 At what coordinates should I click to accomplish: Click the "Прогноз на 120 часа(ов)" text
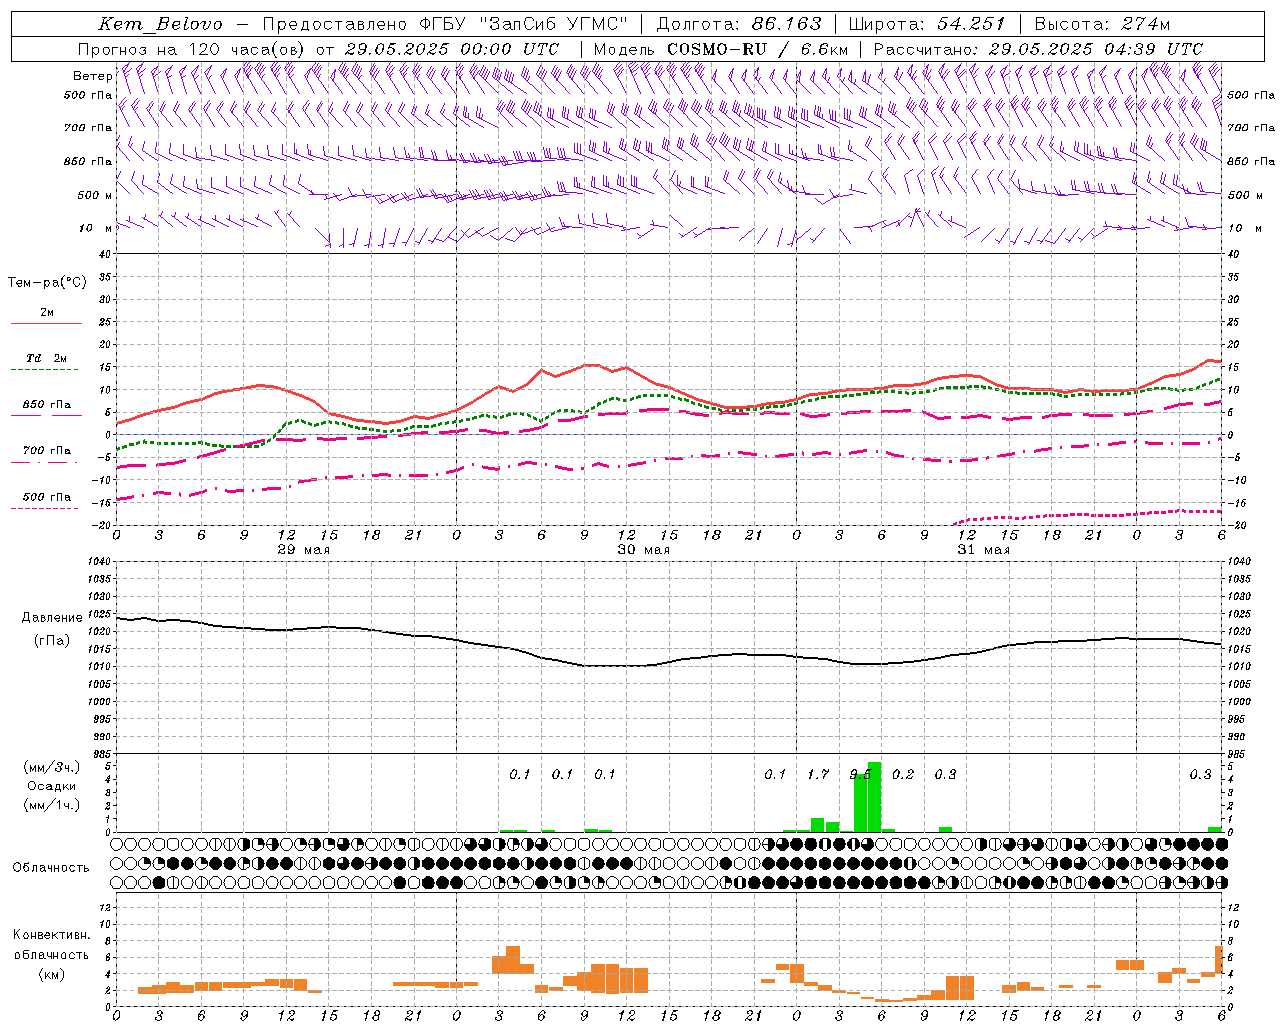(x=193, y=49)
